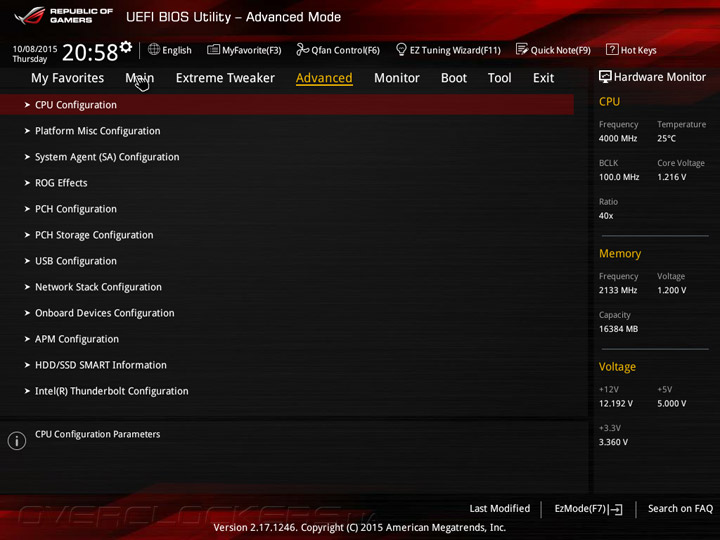Image resolution: width=720 pixels, height=540 pixels.
Task: Select the CPU Configuration row label
Action: click(x=76, y=105)
